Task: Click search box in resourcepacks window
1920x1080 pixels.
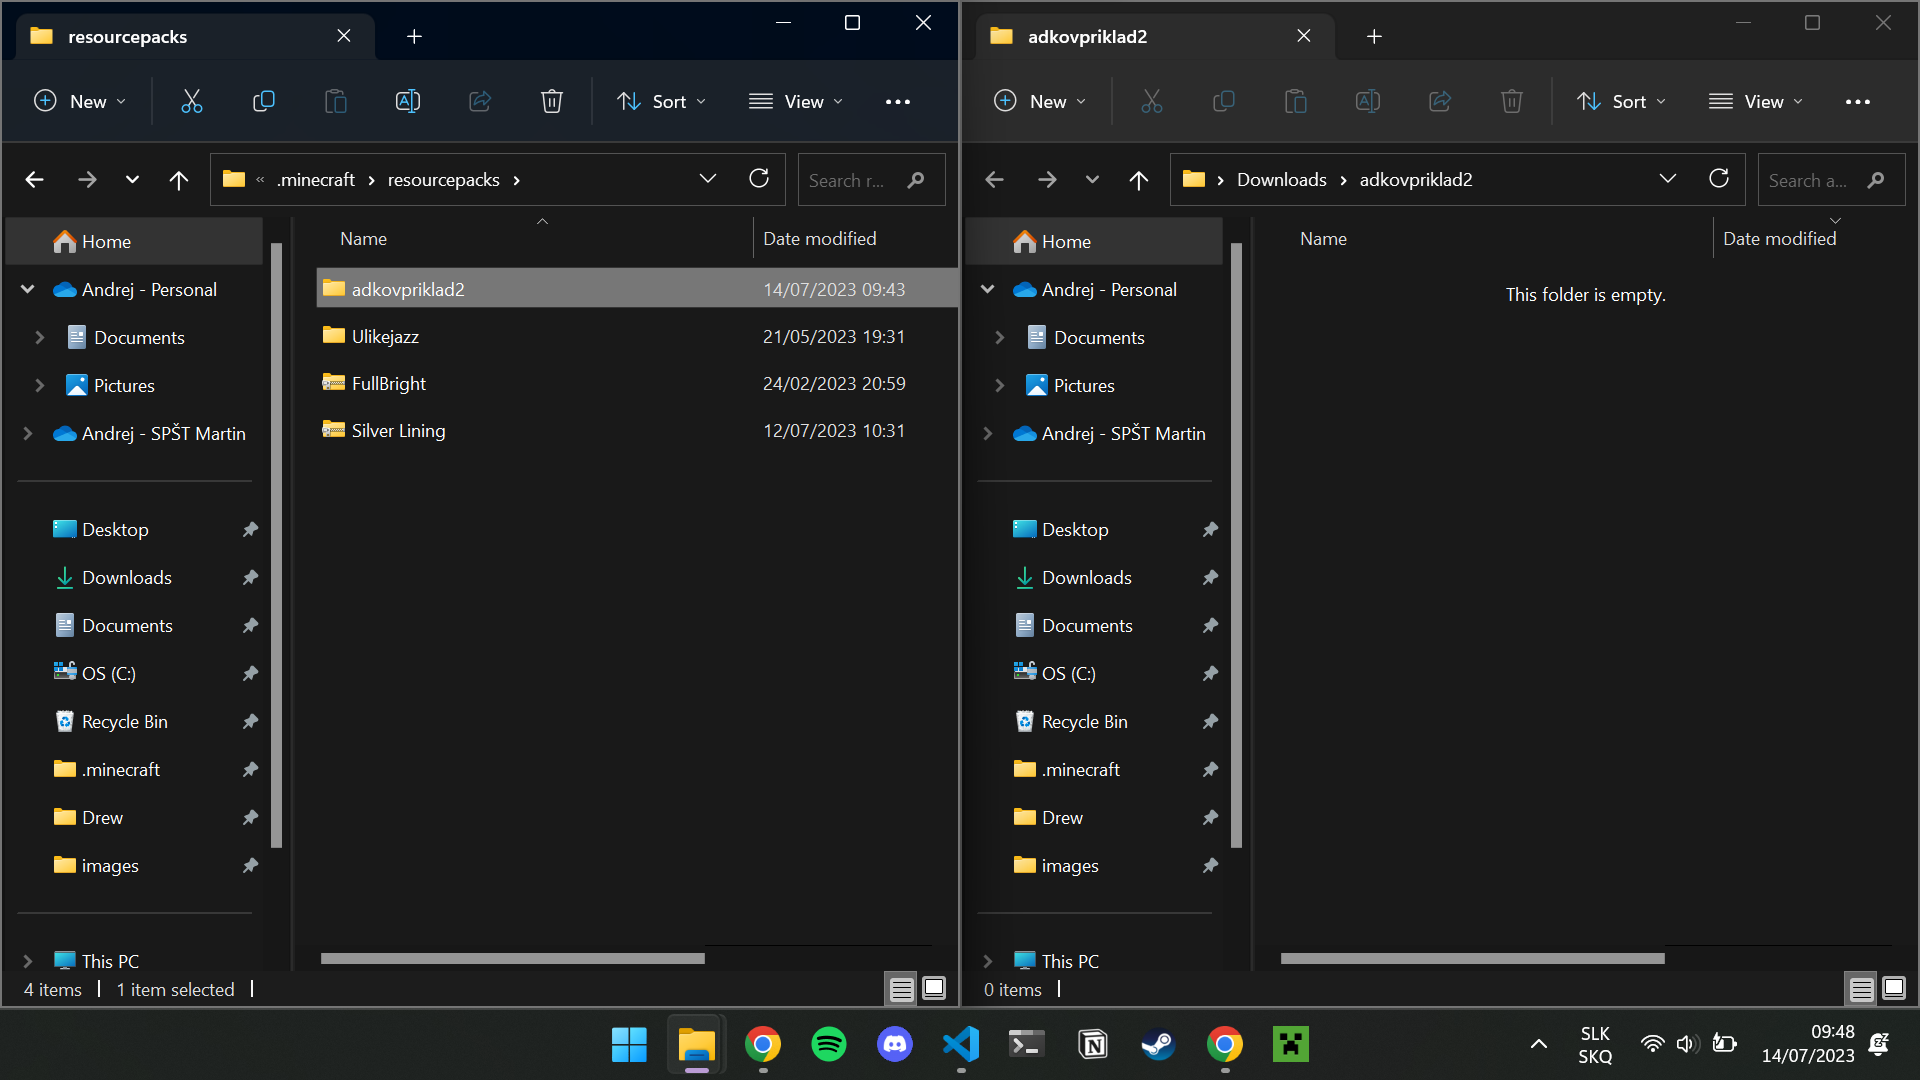Action: coord(870,180)
